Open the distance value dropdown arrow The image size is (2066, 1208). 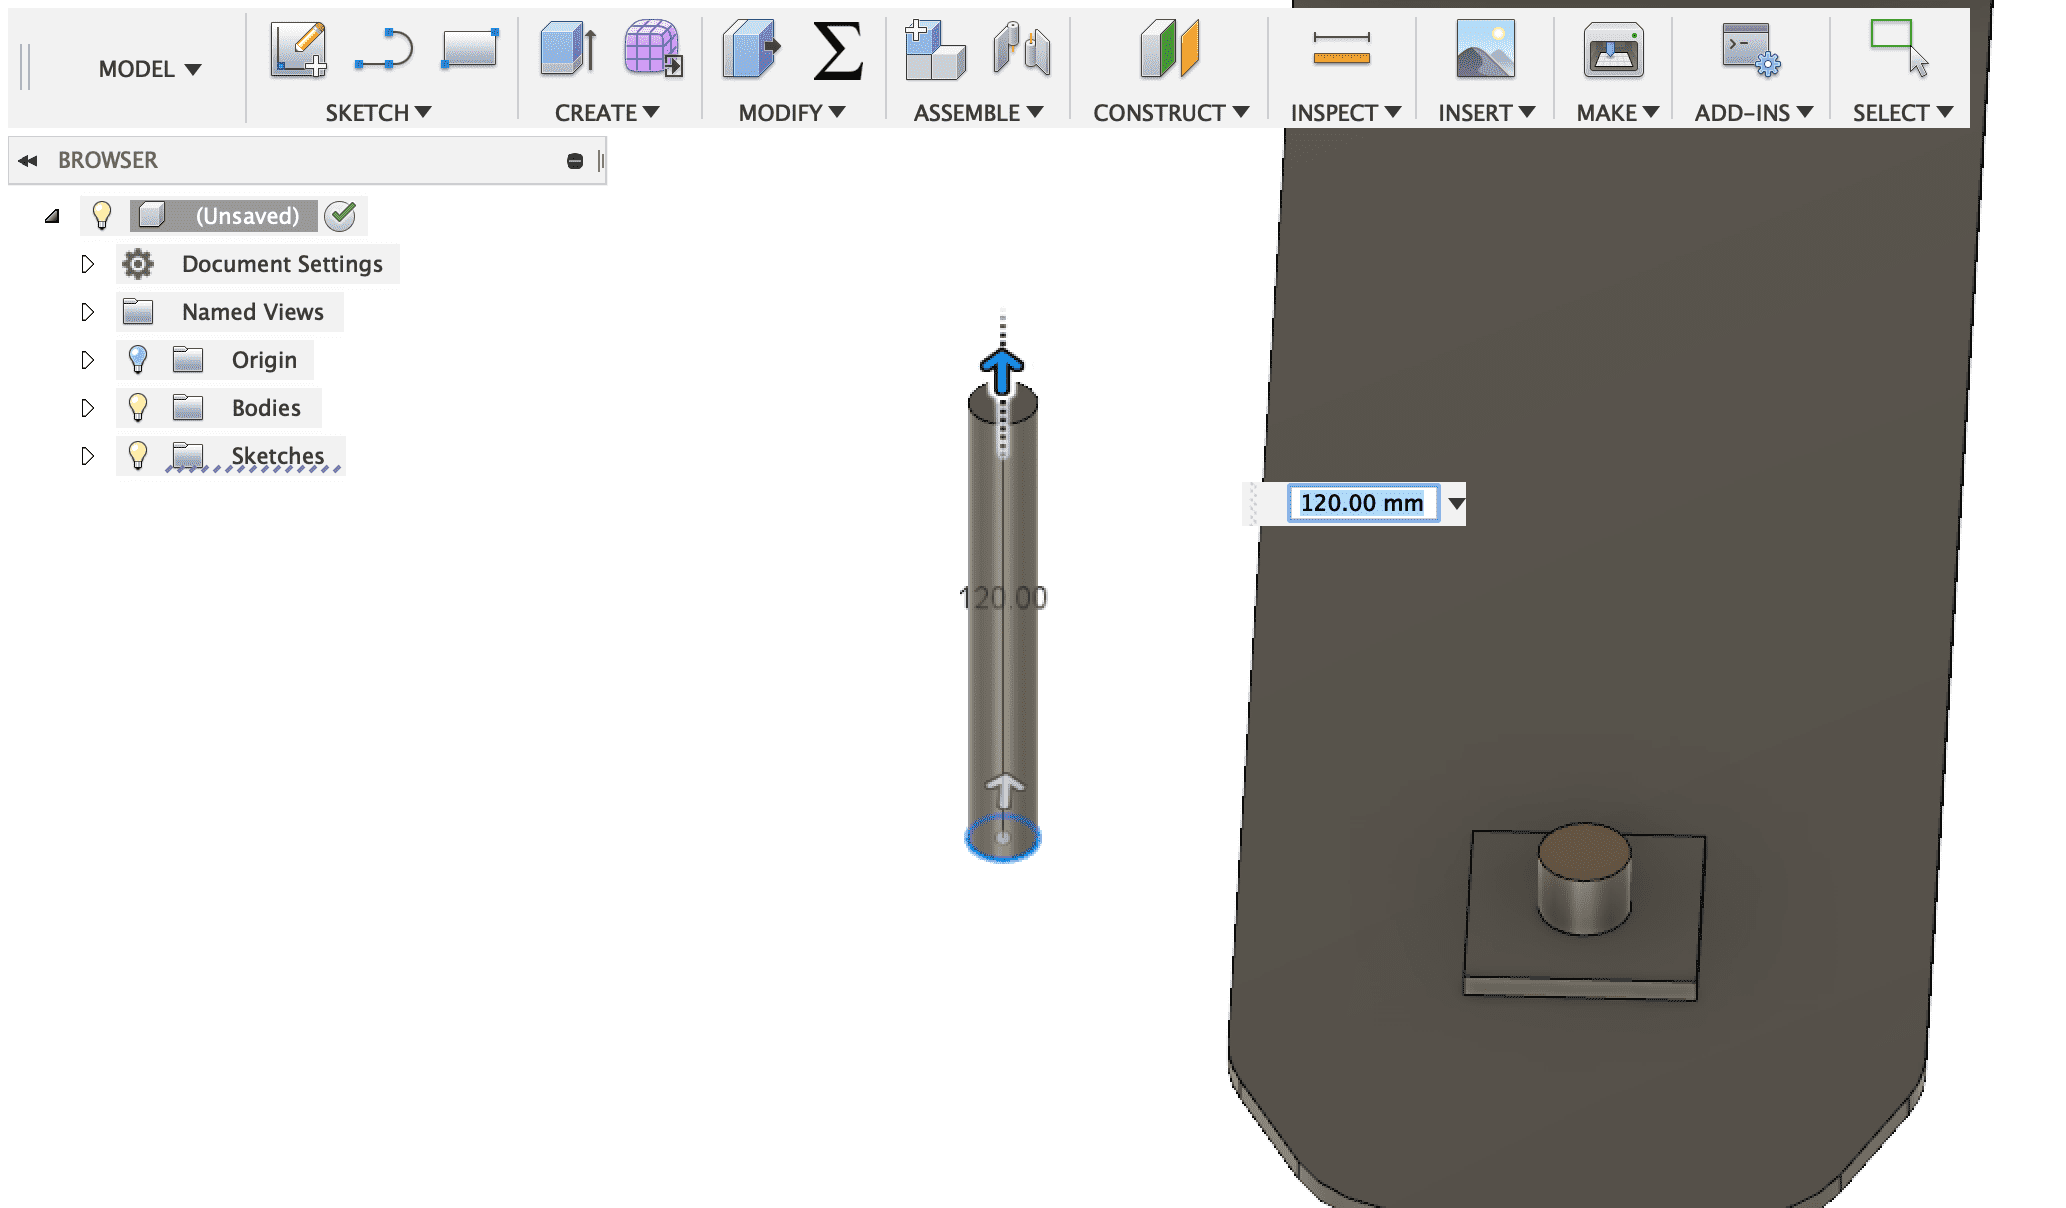coord(1456,503)
